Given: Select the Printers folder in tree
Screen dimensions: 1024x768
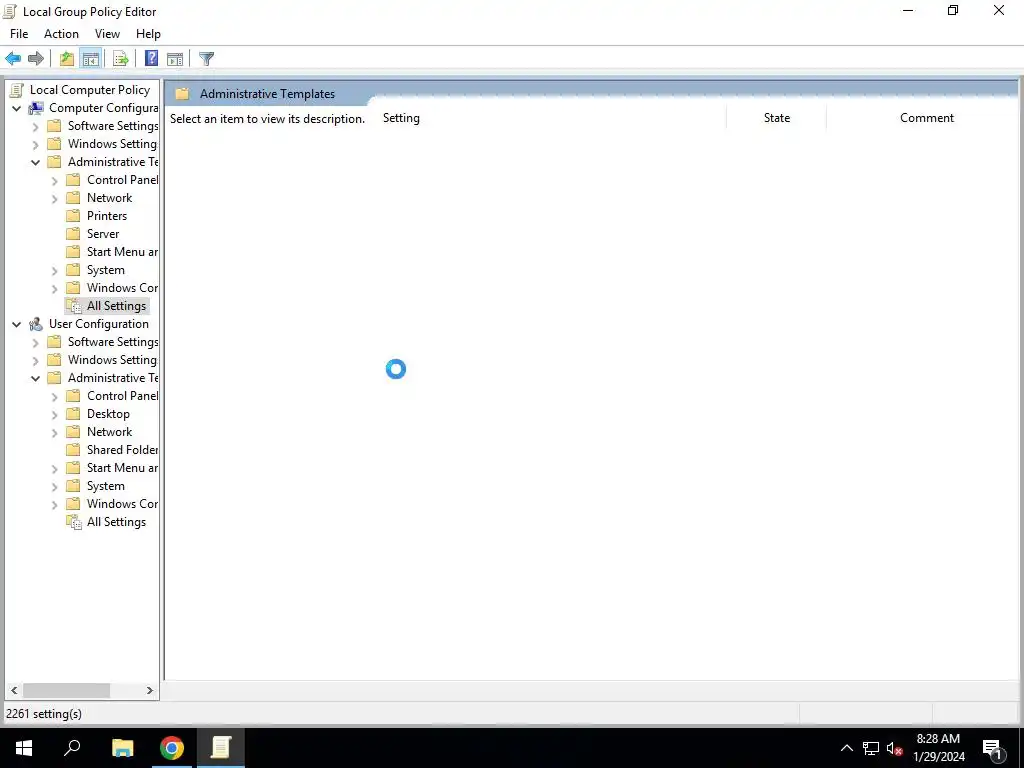Looking at the screenshot, I should [x=107, y=216].
